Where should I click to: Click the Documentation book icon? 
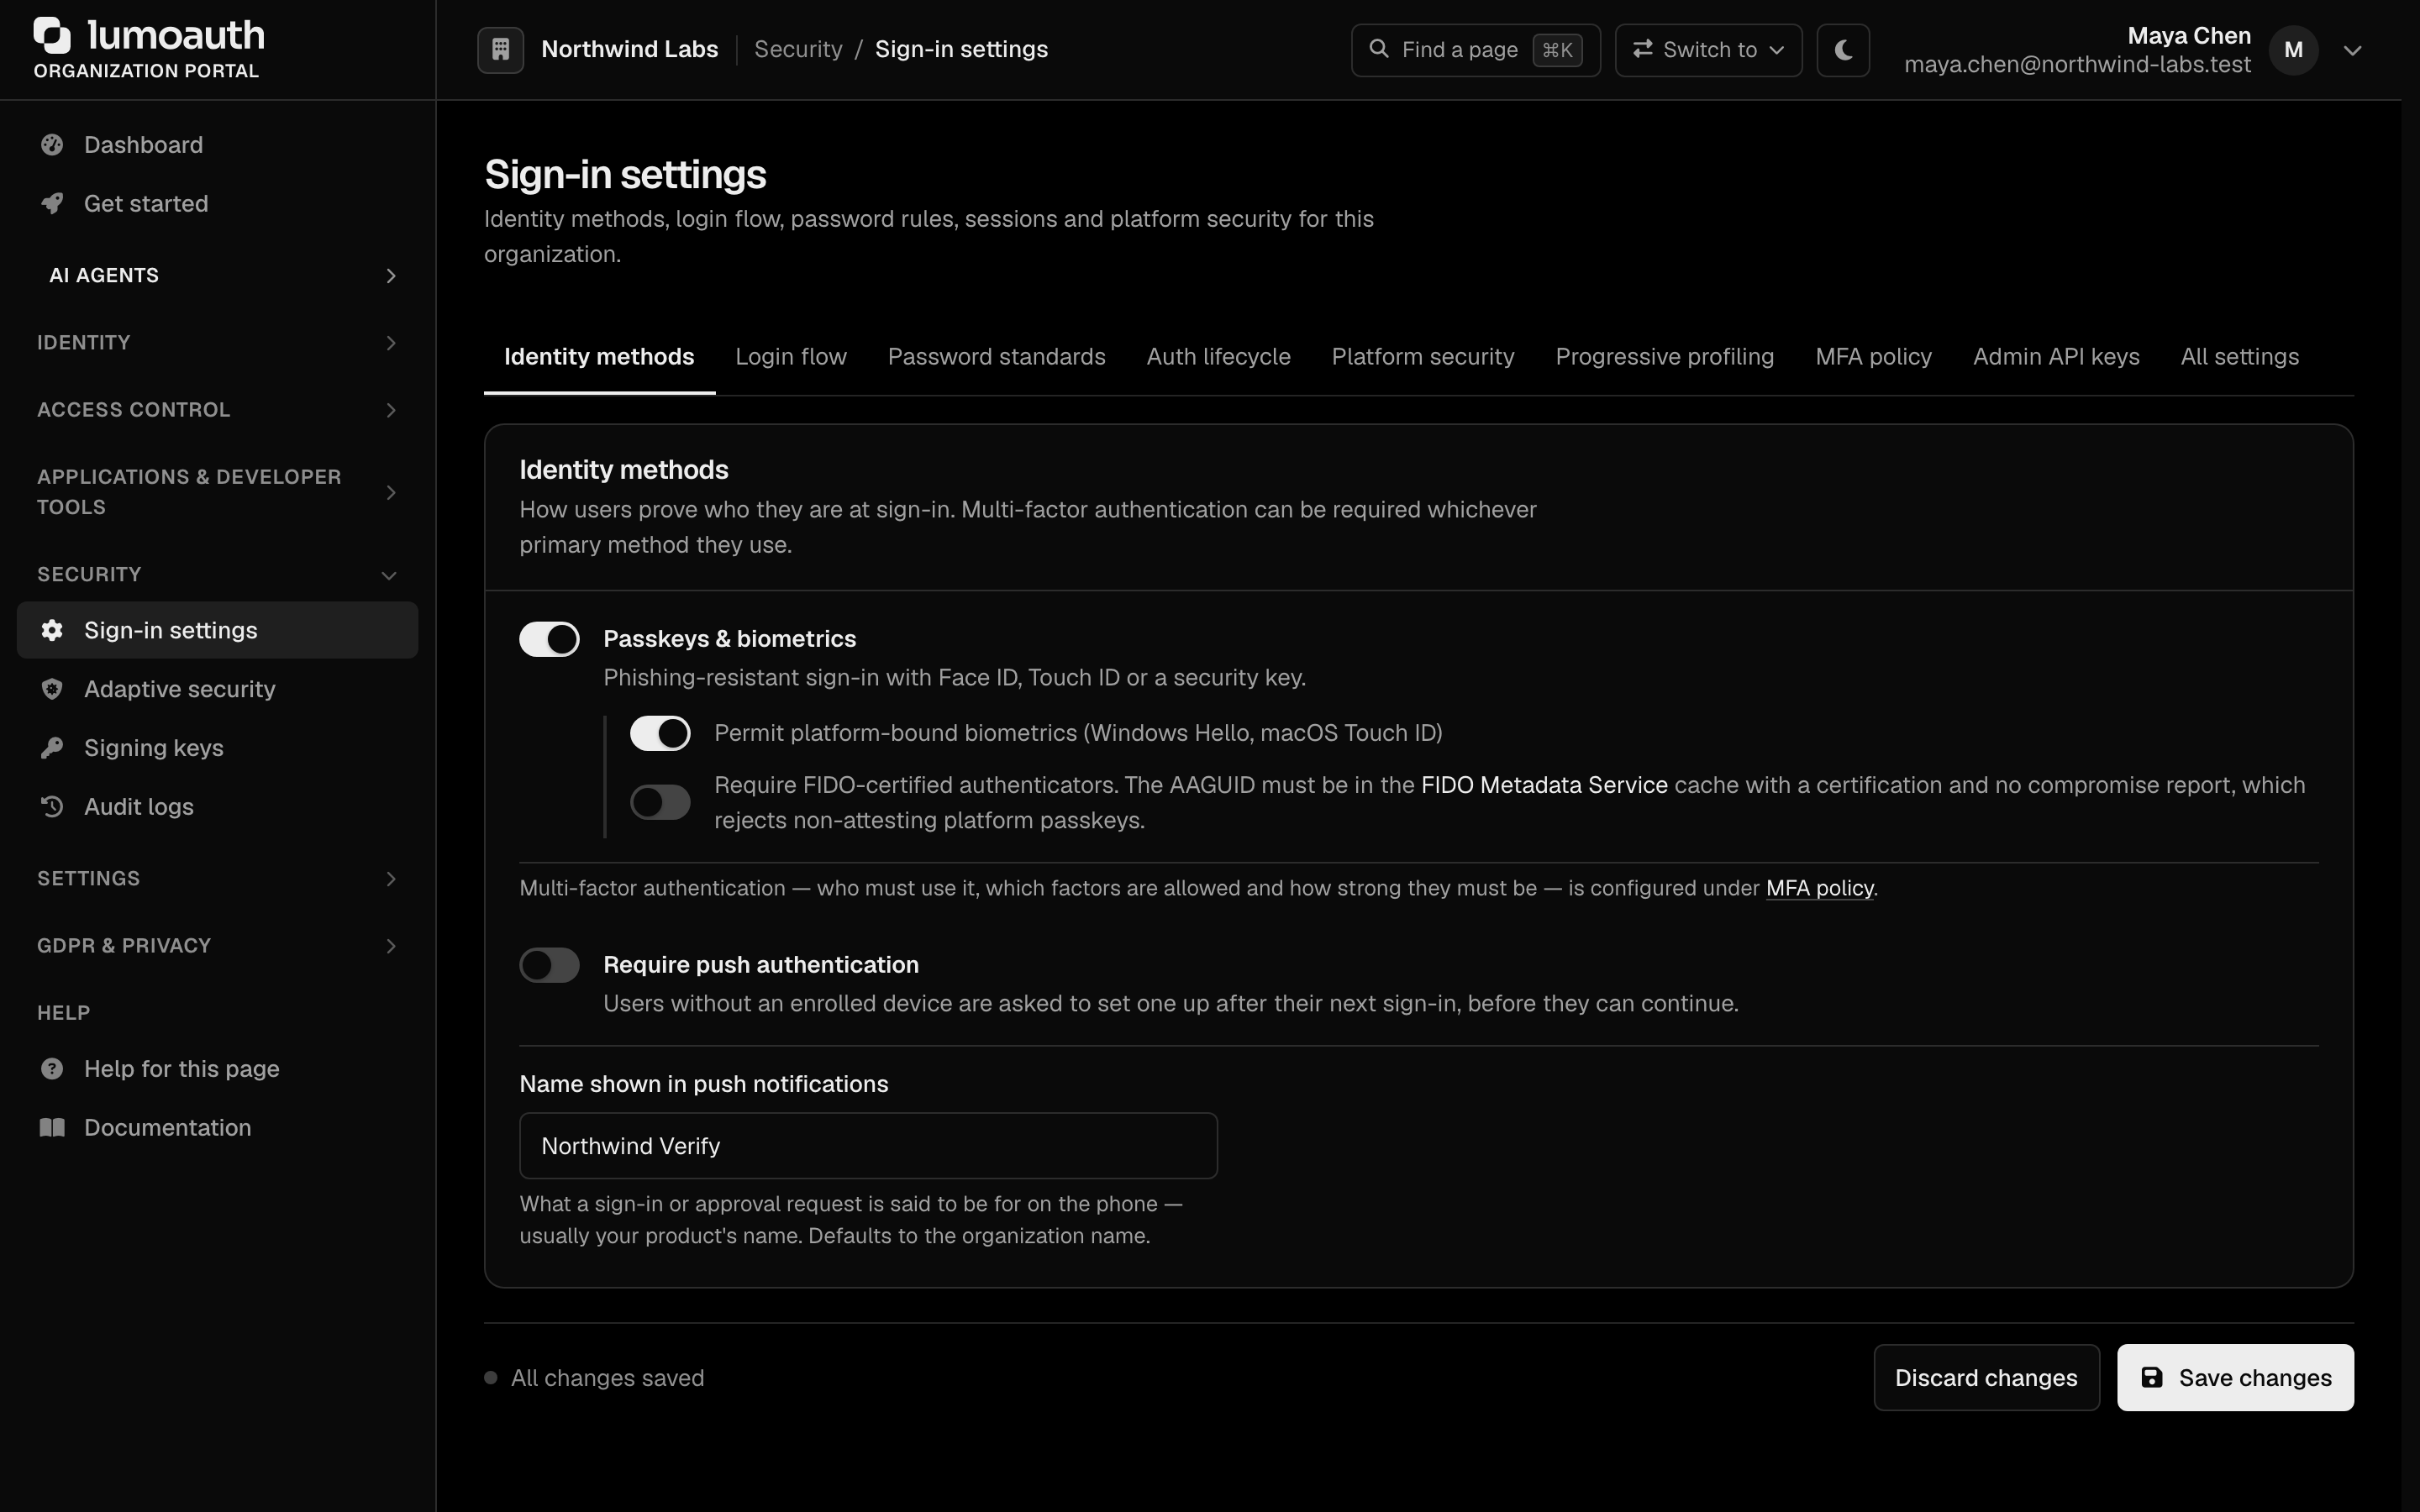coord(52,1127)
